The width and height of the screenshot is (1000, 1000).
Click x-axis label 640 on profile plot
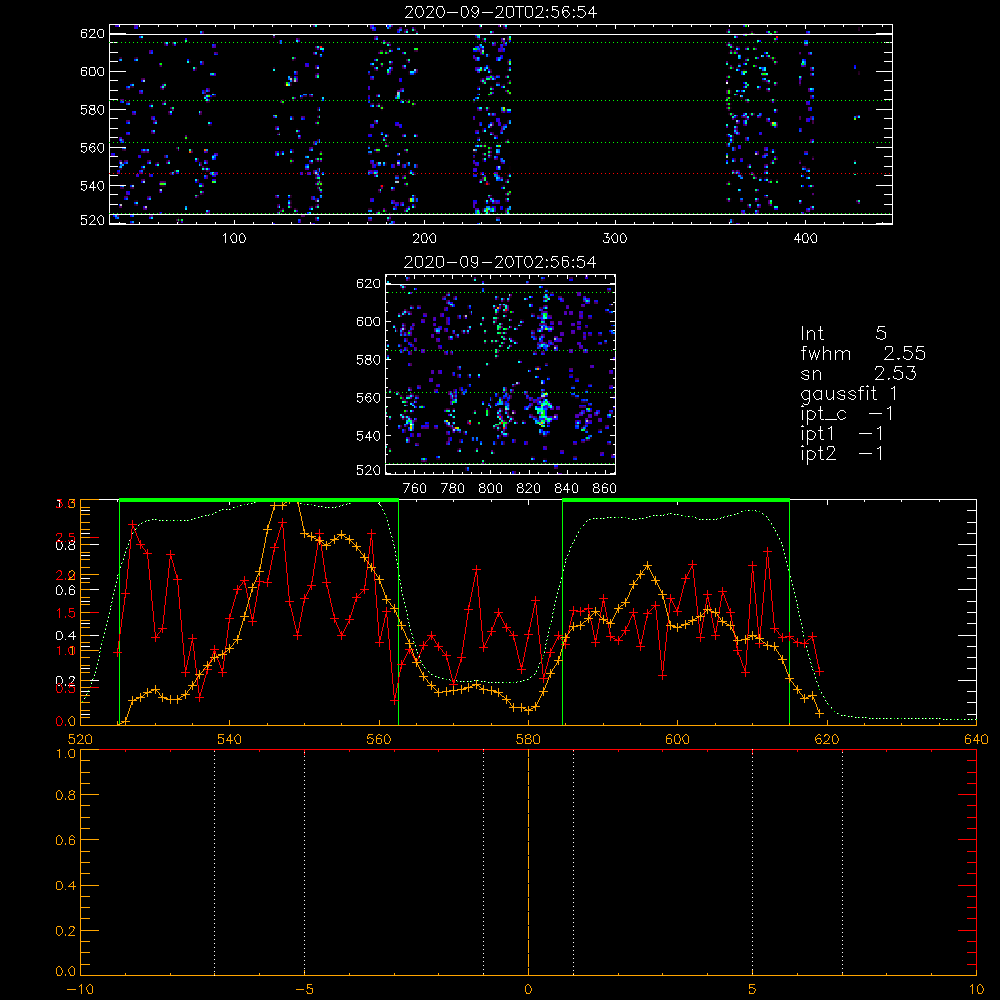pyautogui.click(x=976, y=739)
